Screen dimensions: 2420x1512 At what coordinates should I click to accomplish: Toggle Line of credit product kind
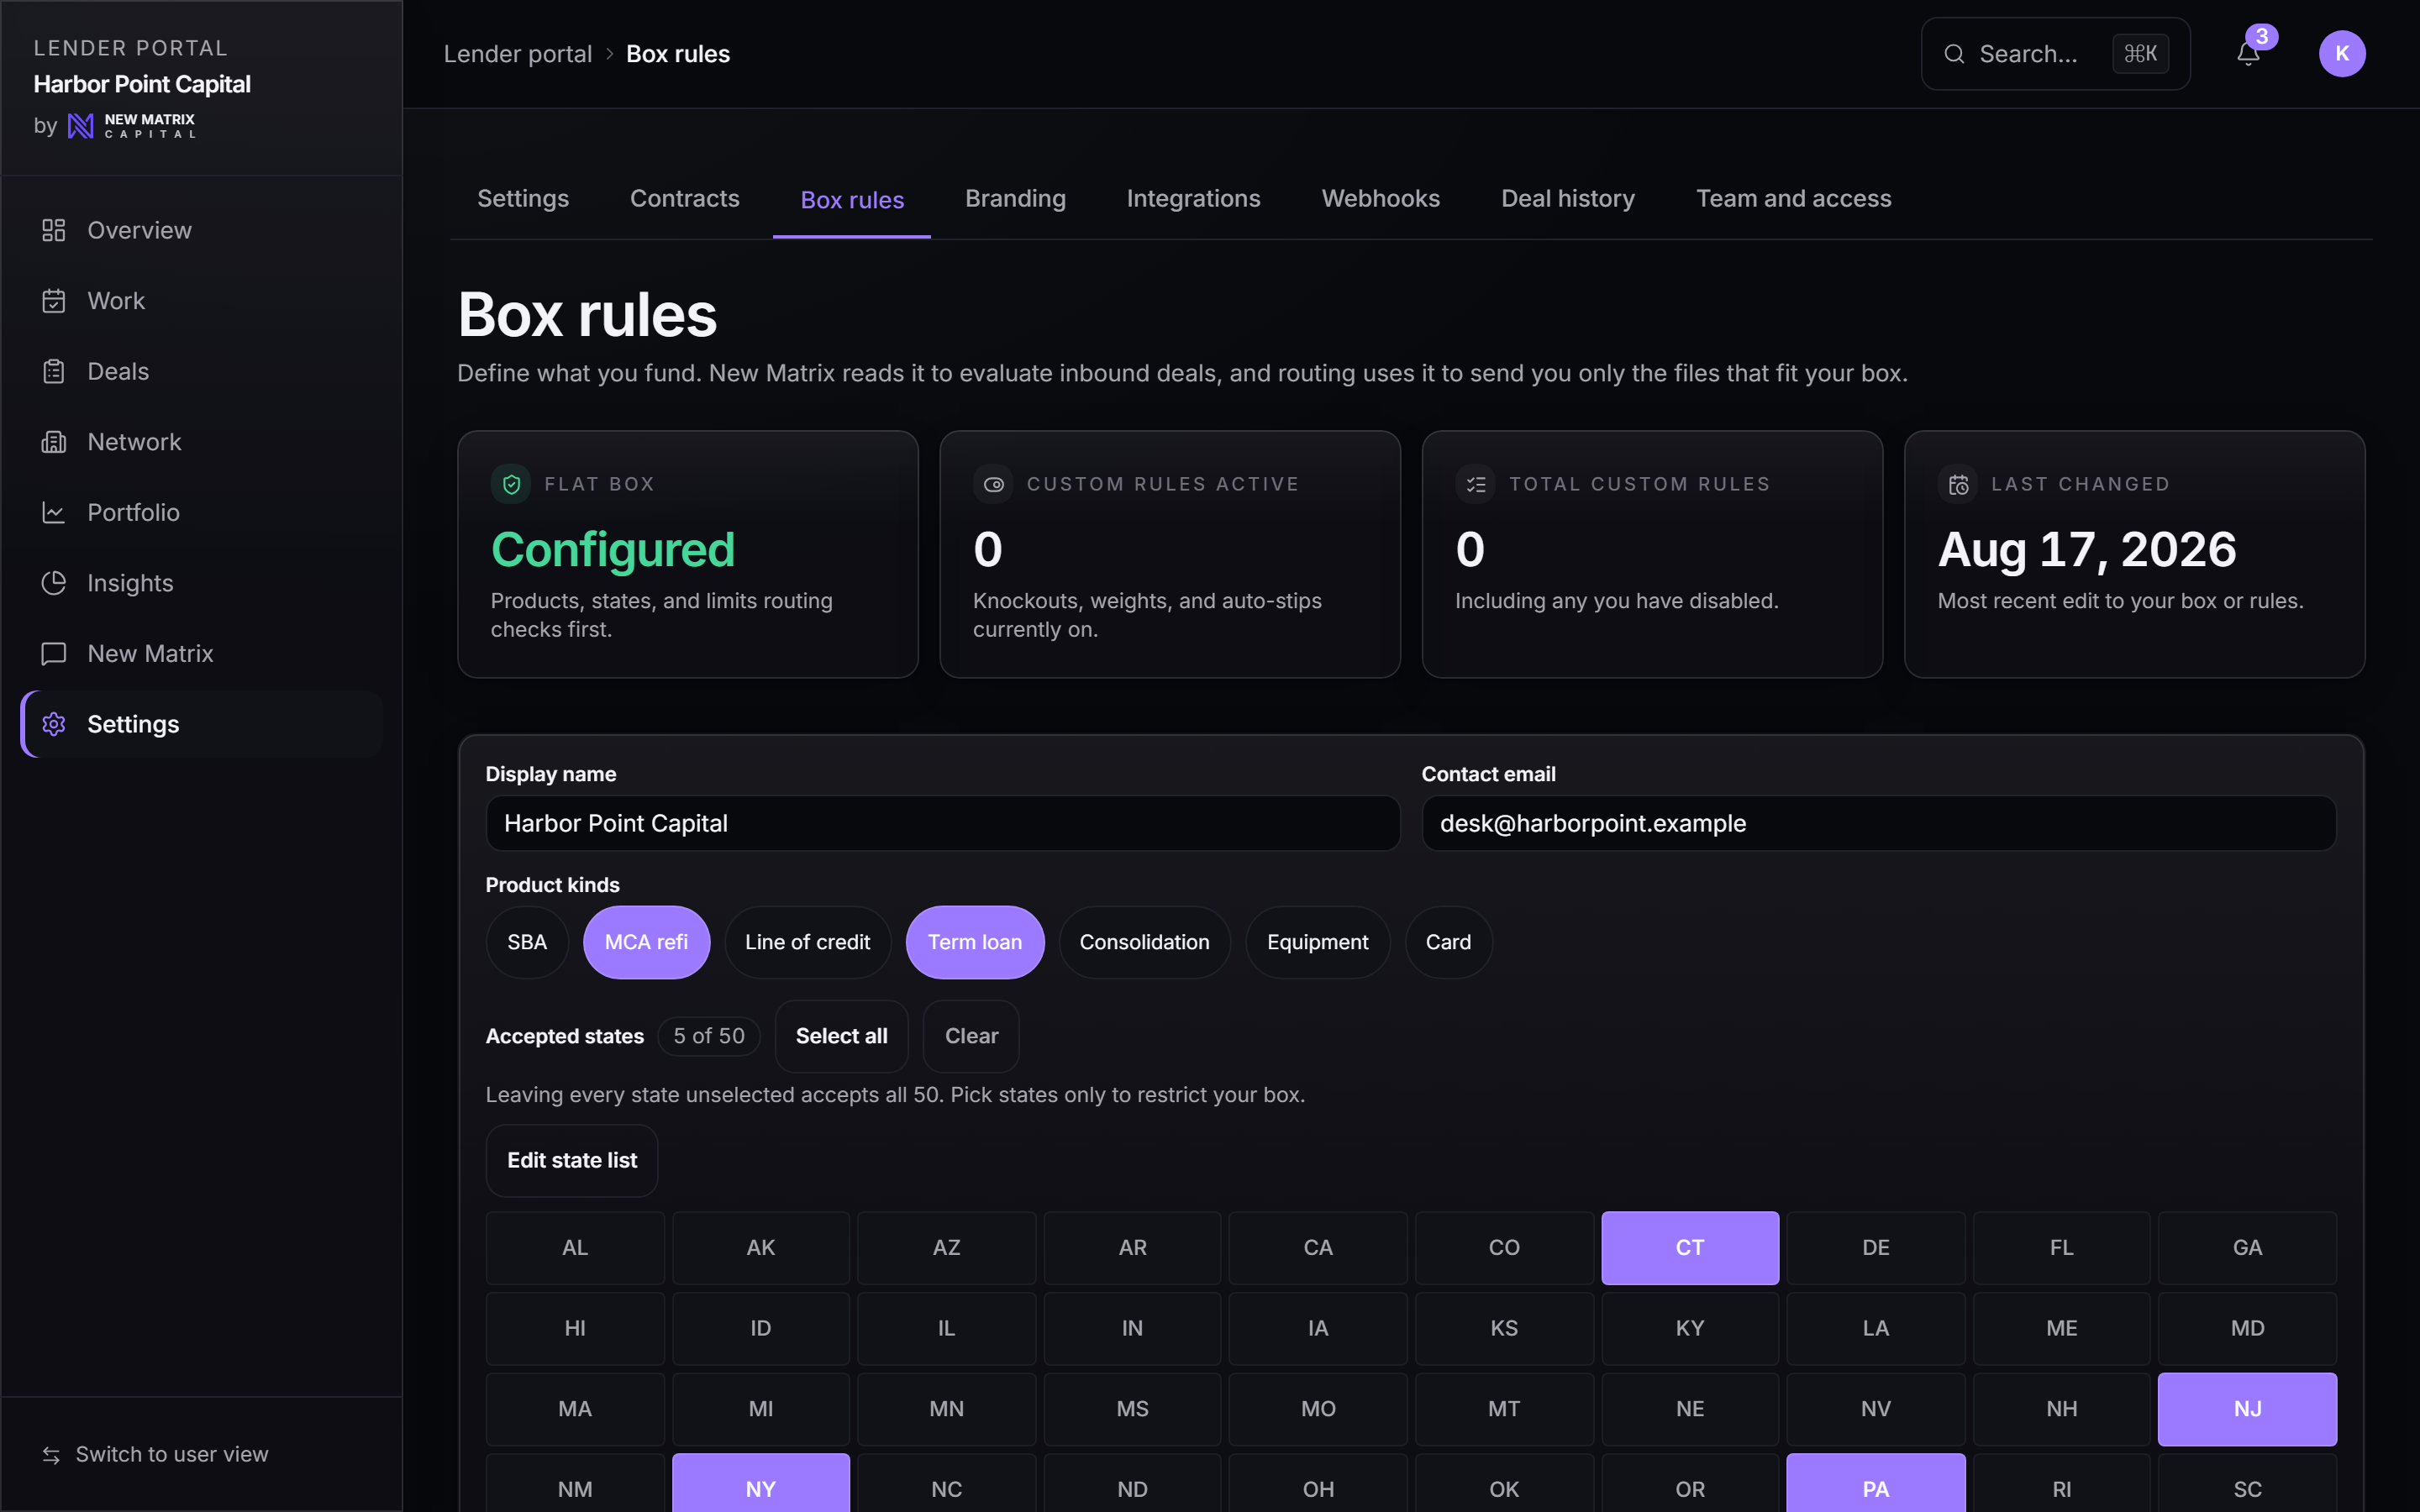point(807,942)
